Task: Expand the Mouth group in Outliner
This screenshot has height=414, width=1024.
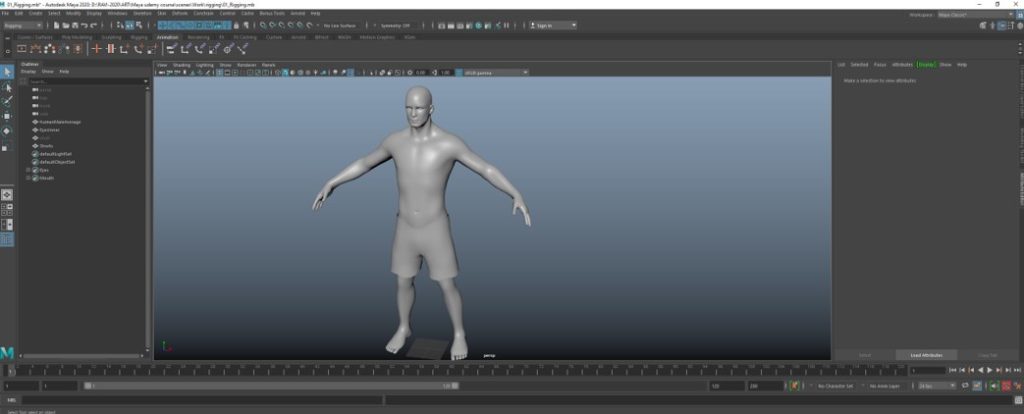Action: [28, 178]
